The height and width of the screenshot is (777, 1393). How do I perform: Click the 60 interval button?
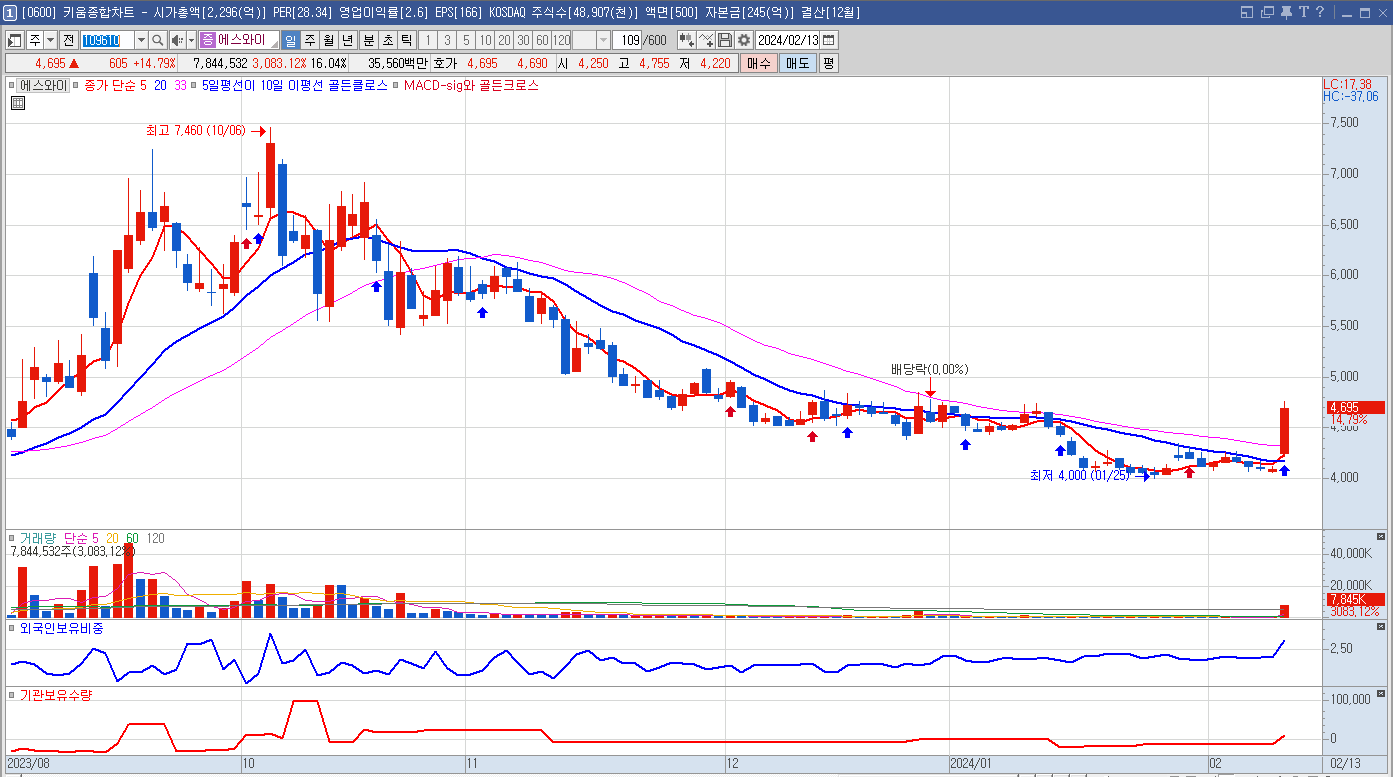pyautogui.click(x=542, y=40)
